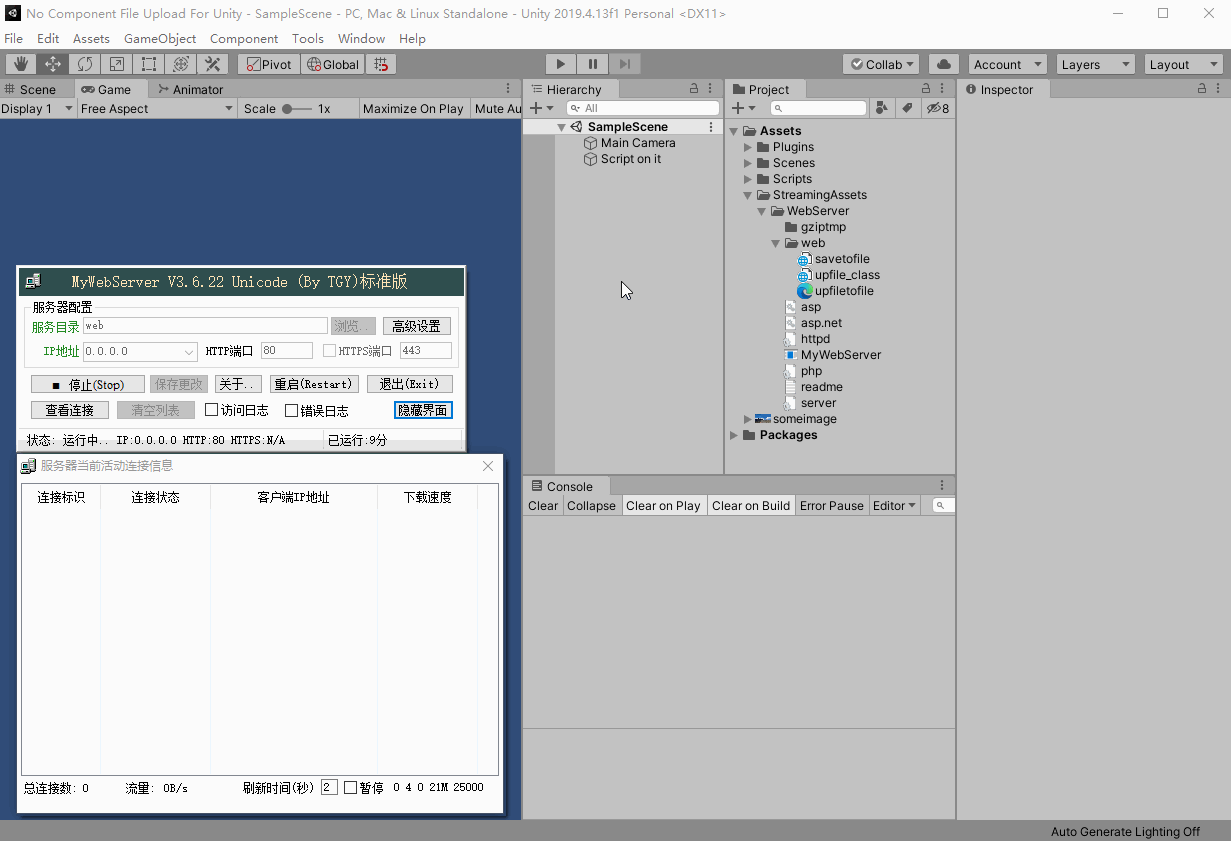Screen dimensions: 1231x841
Task: Open Console panel options menu
Action: click(x=941, y=485)
